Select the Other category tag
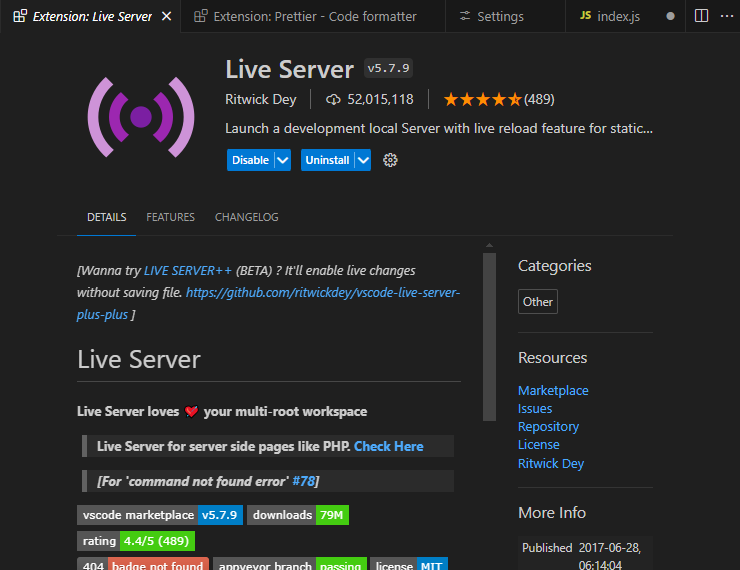This screenshot has height=570, width=740. coord(538,302)
